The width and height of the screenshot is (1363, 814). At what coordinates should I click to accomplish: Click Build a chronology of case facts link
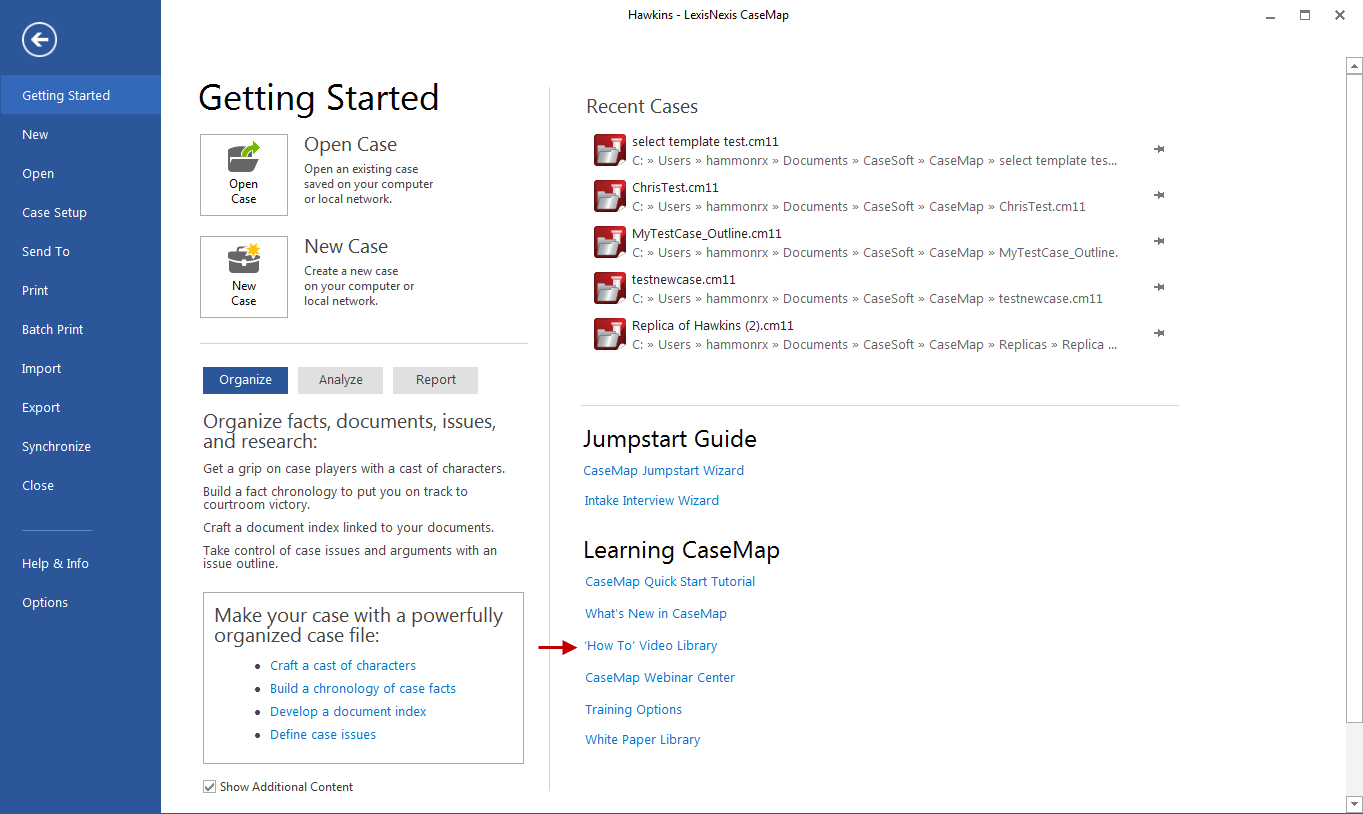(x=363, y=688)
